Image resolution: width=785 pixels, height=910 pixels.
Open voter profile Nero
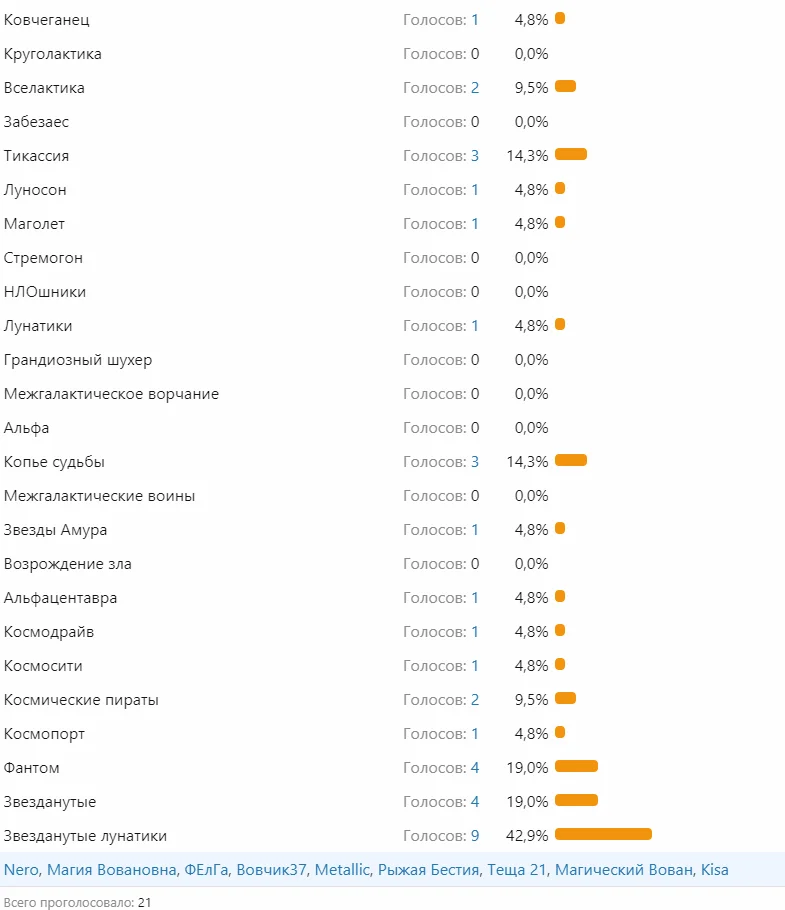21,870
